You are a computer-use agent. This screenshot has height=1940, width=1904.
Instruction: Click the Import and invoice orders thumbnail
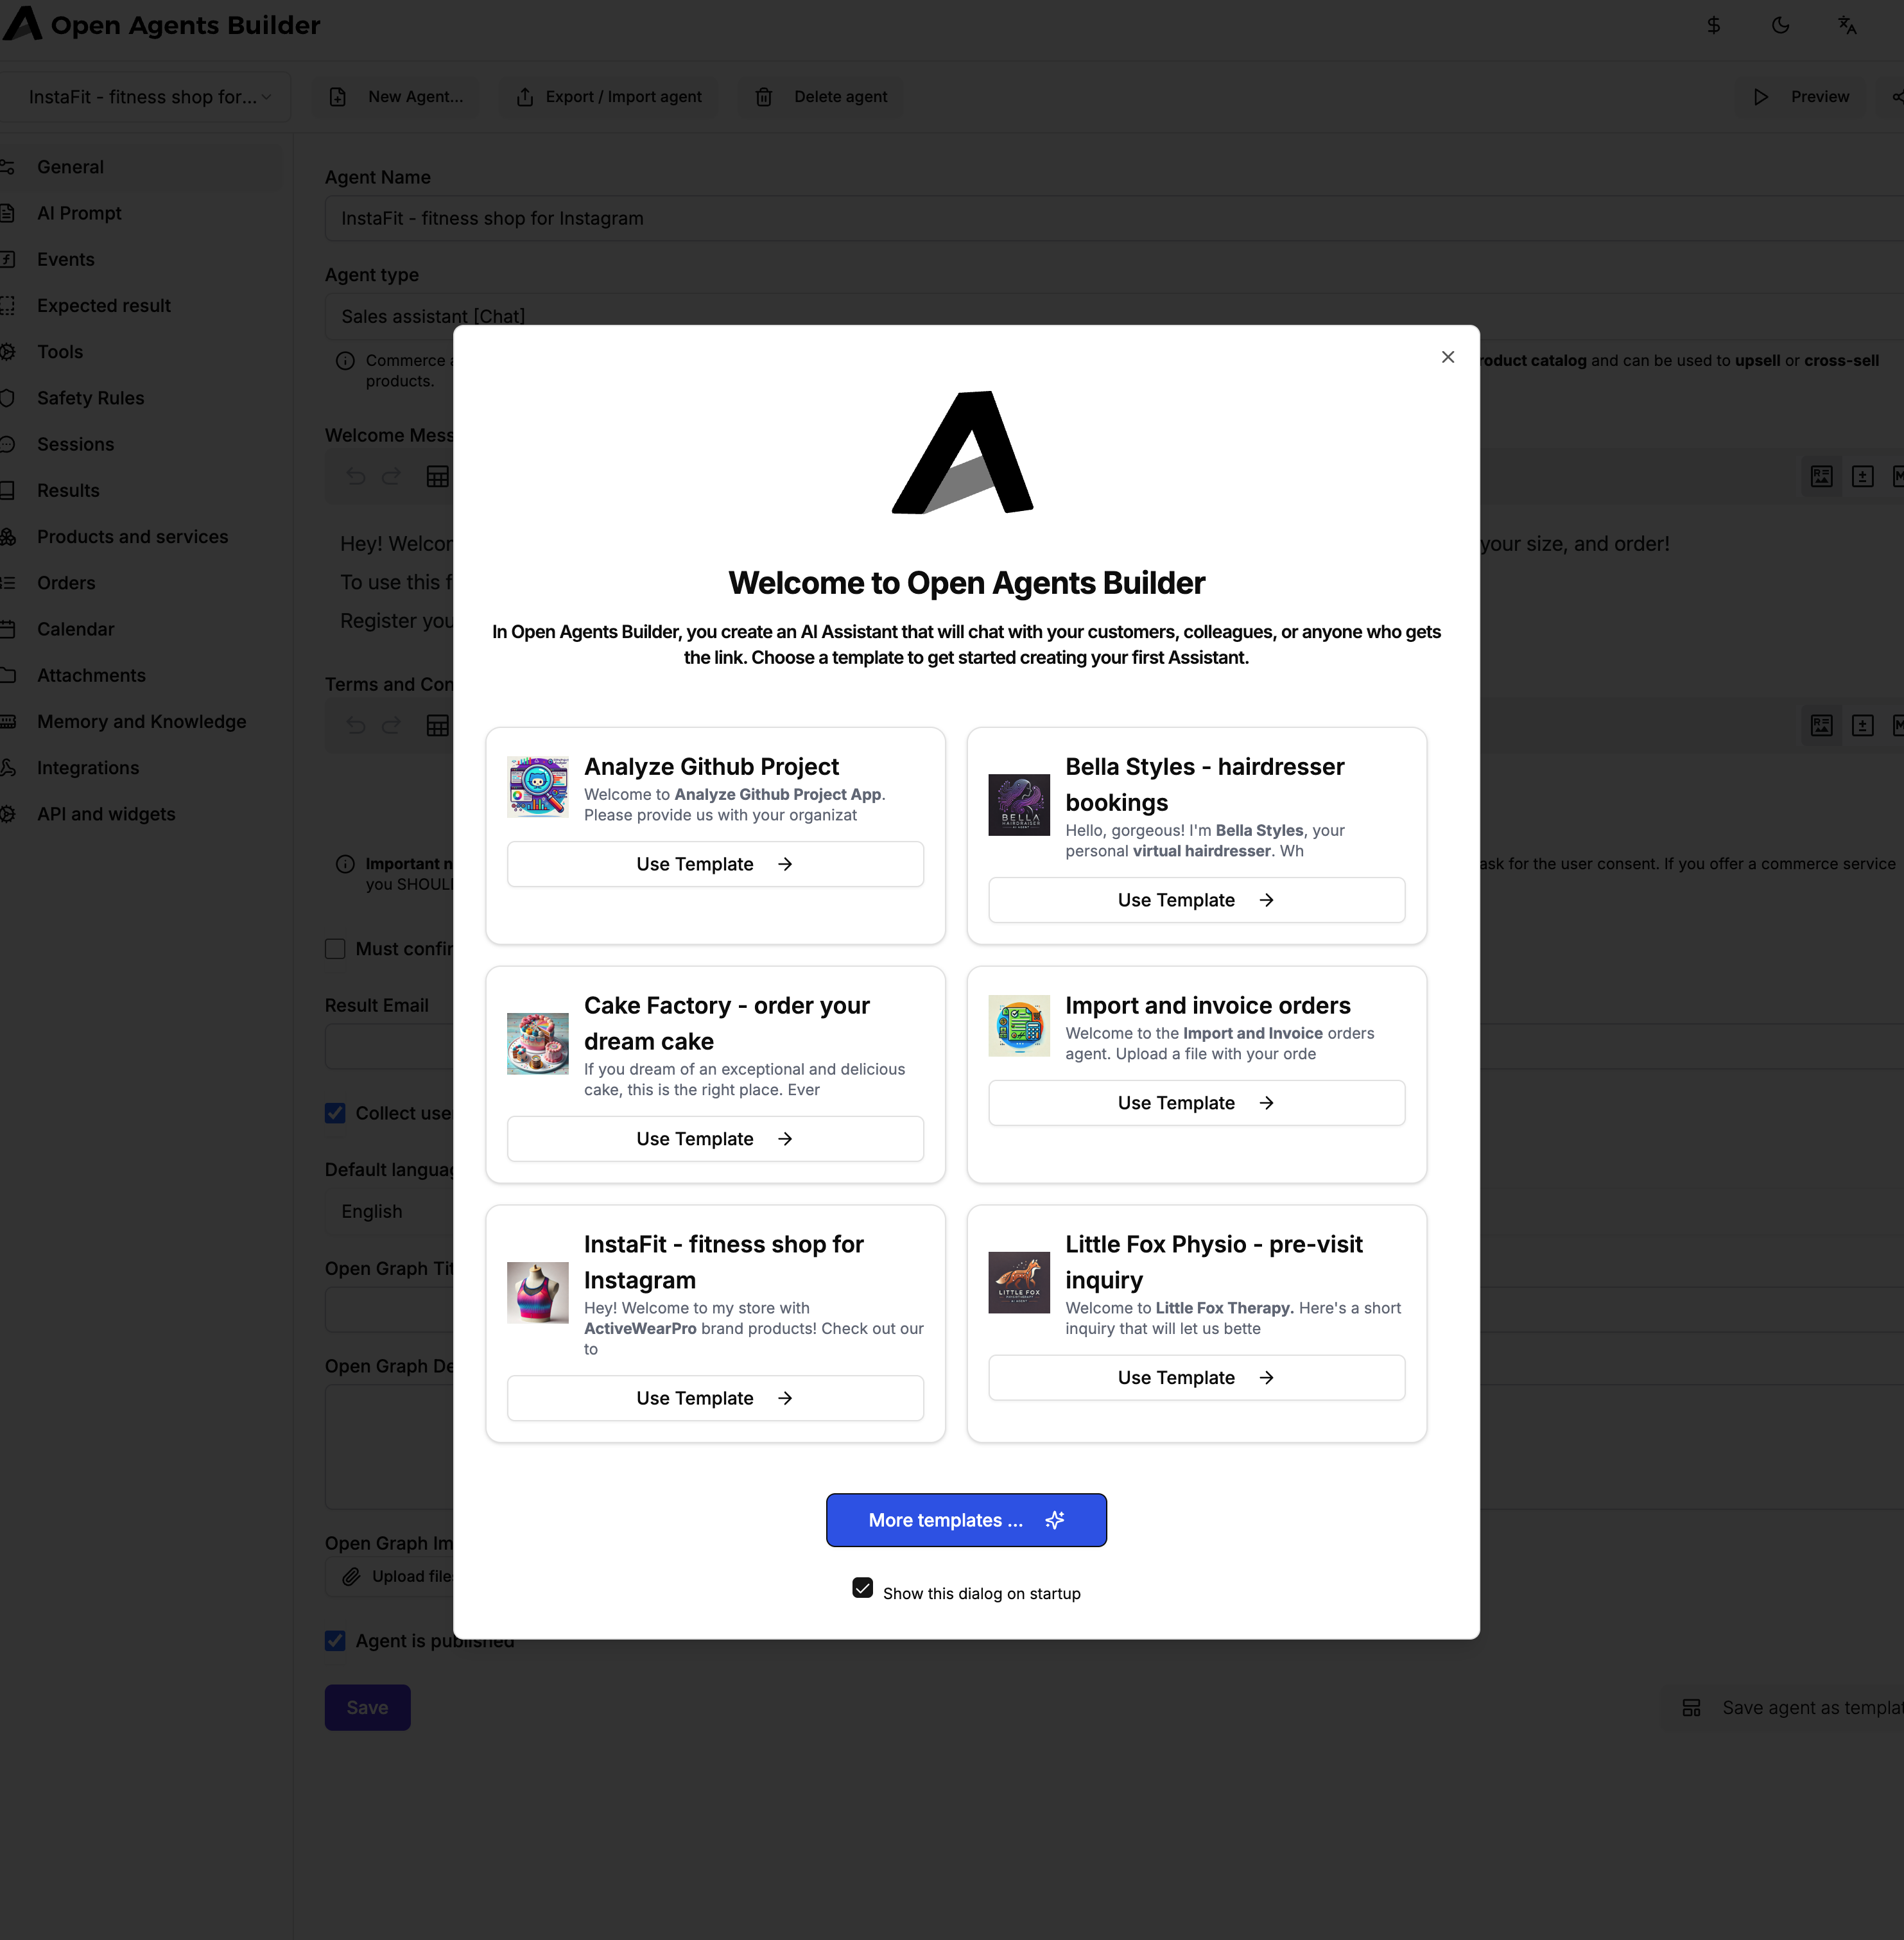coord(1019,1026)
